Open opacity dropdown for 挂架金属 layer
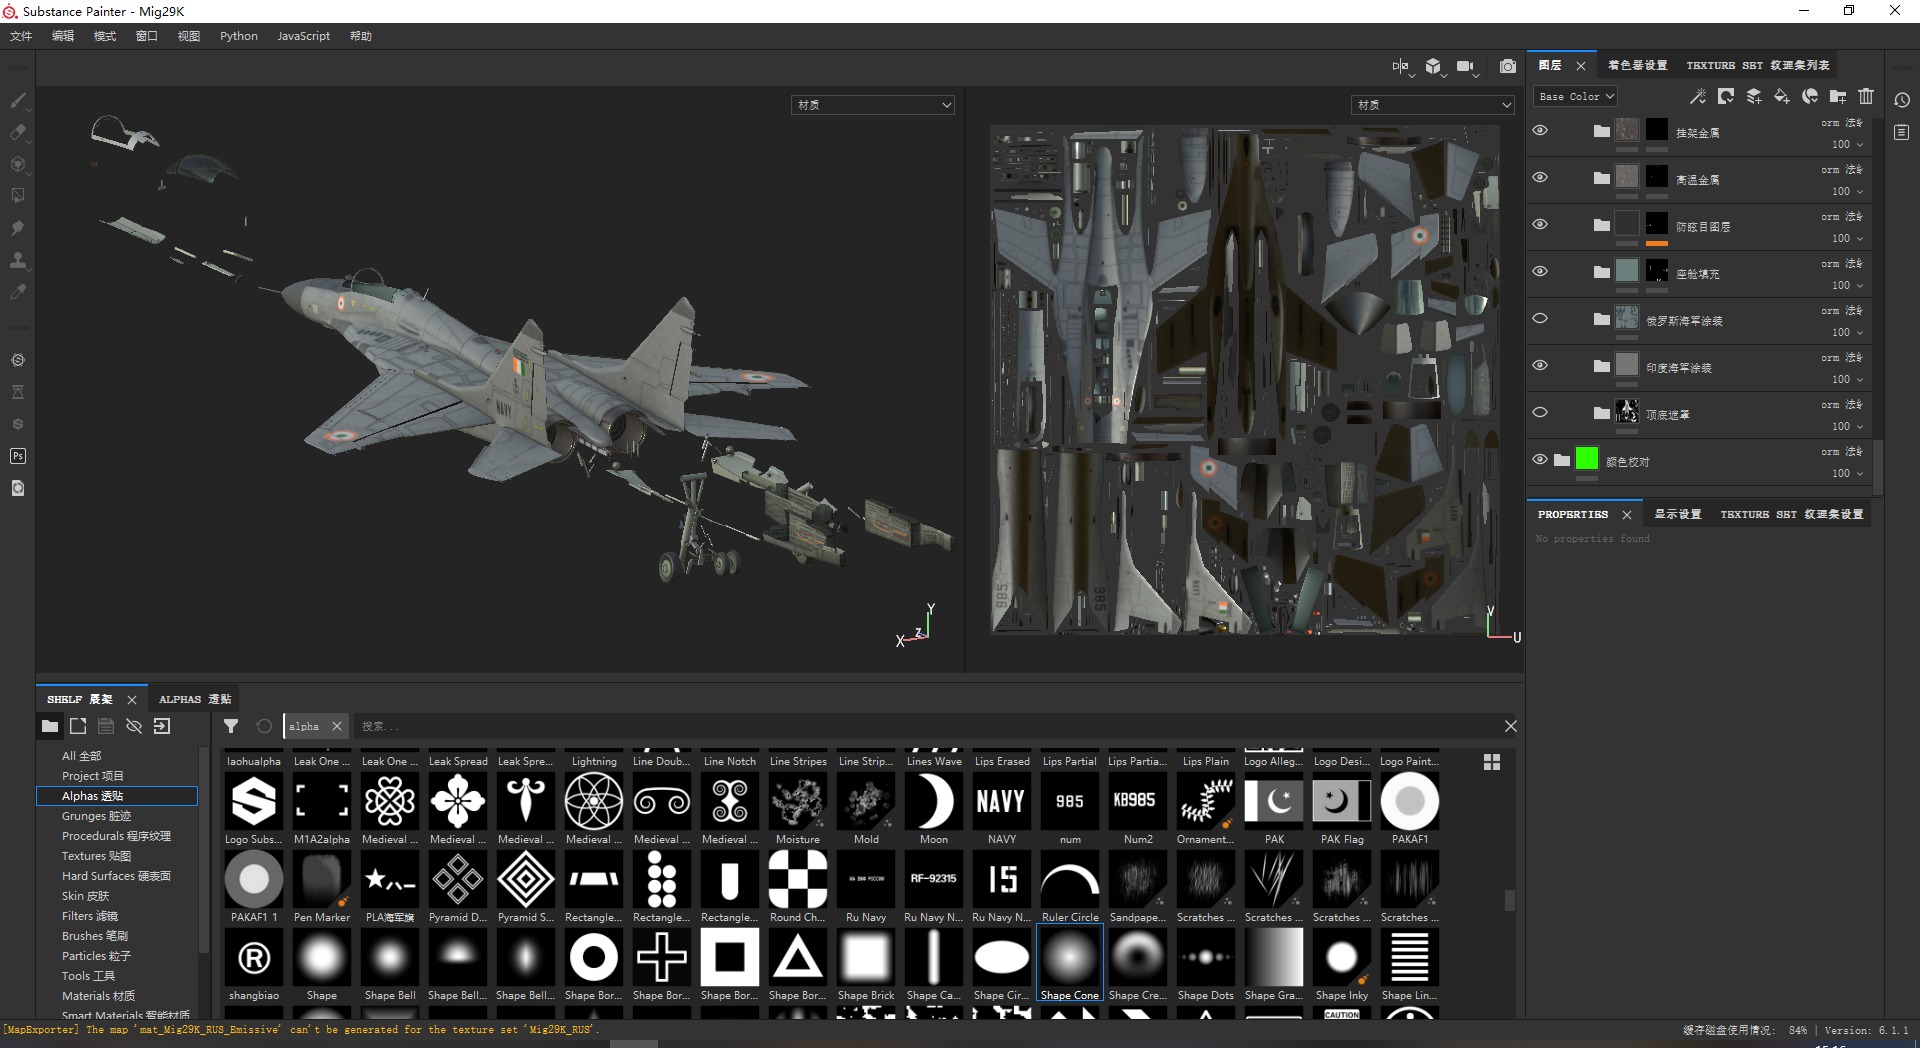The width and height of the screenshot is (1920, 1048). (x=1847, y=144)
